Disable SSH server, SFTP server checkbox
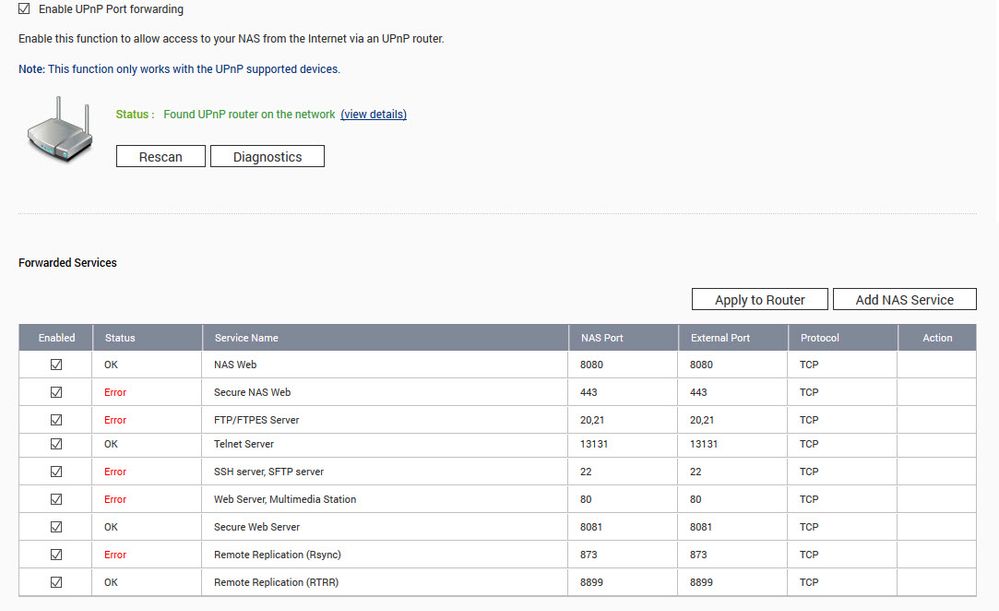The image size is (999, 611). point(56,471)
